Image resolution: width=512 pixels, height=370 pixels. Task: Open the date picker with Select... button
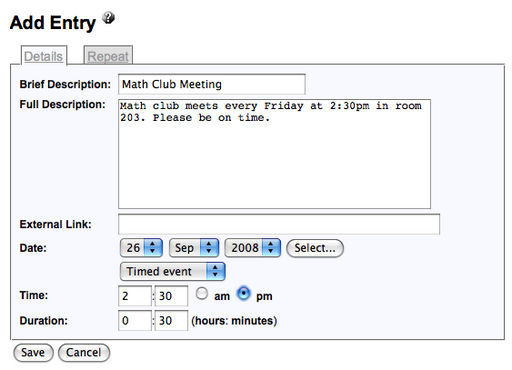click(x=315, y=248)
